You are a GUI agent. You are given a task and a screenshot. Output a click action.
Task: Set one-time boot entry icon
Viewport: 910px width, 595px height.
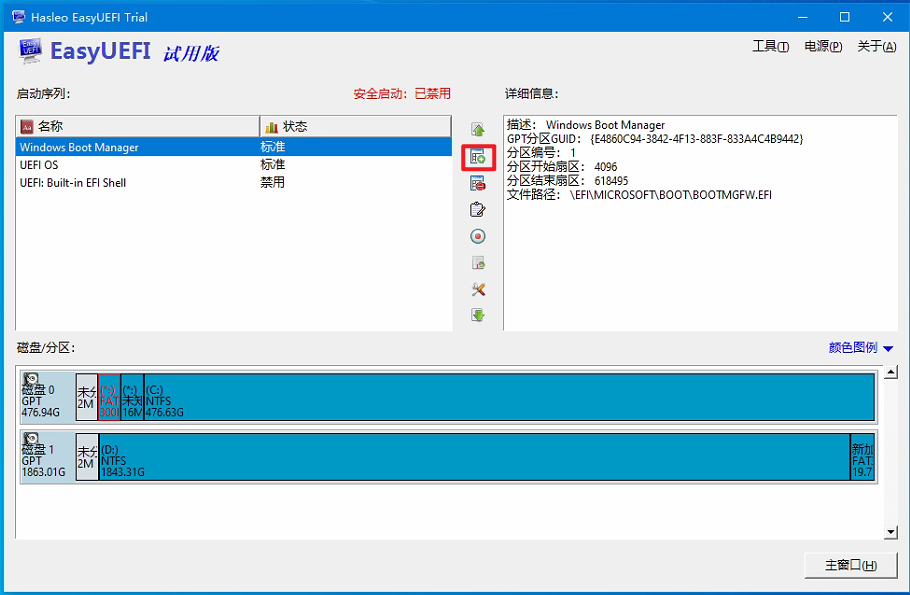tap(478, 236)
